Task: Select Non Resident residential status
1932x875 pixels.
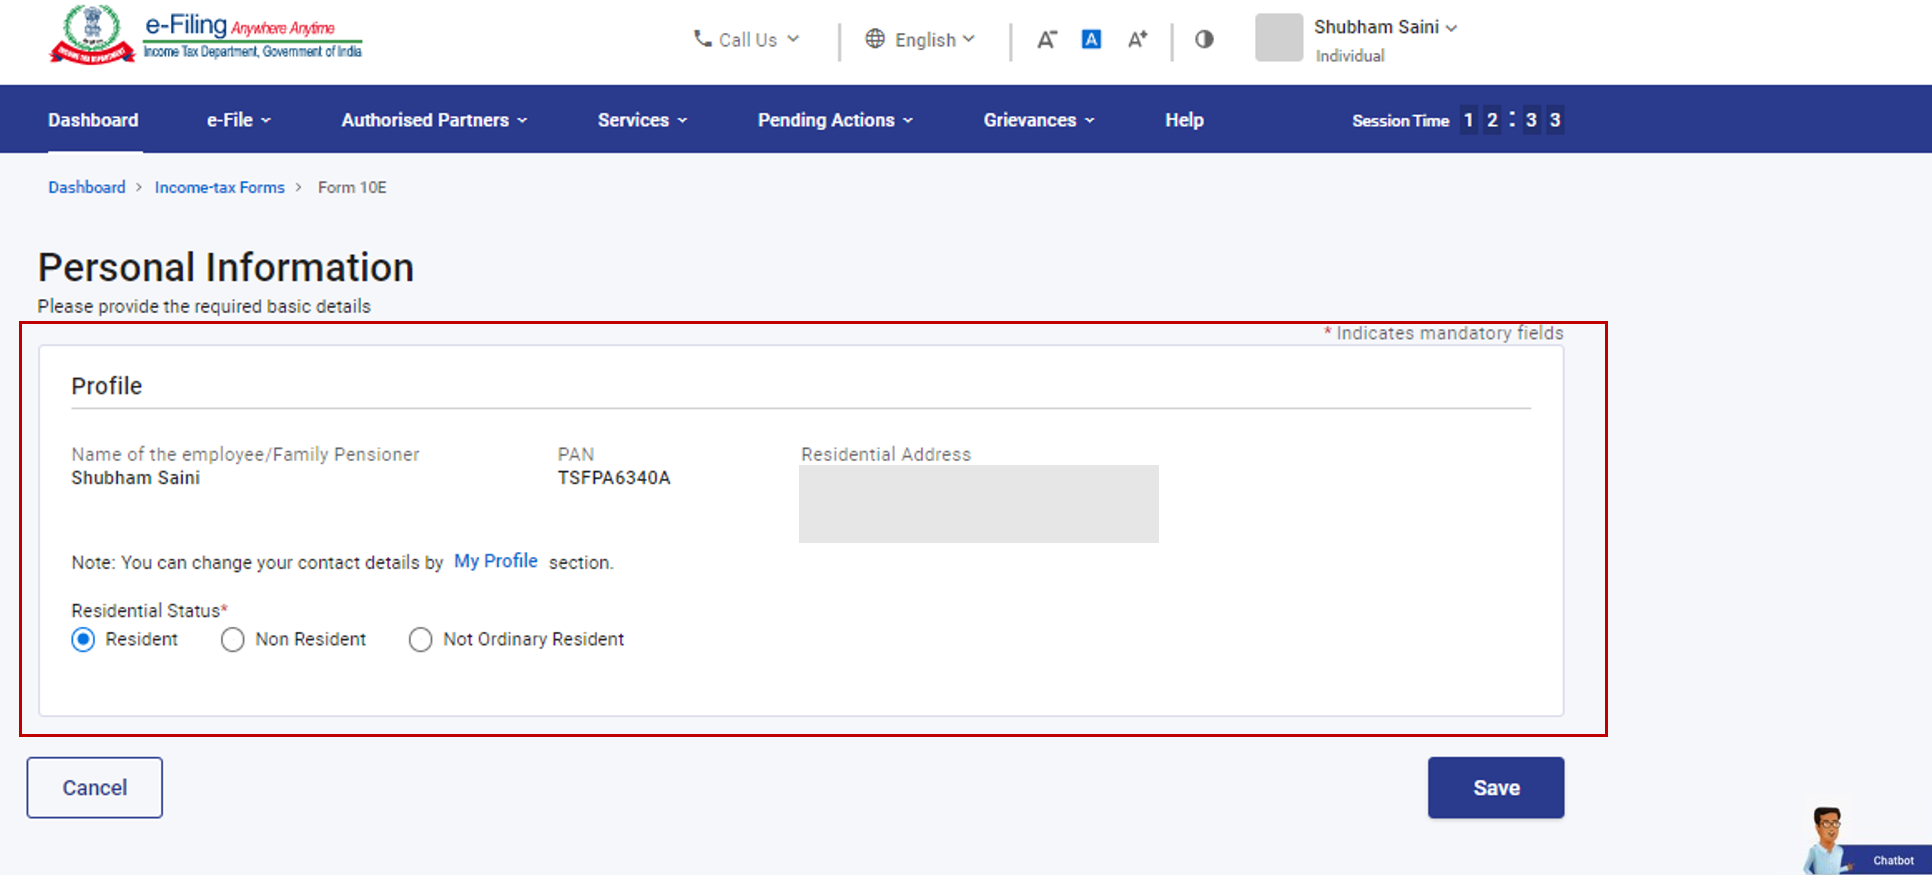Action: pyautogui.click(x=233, y=640)
